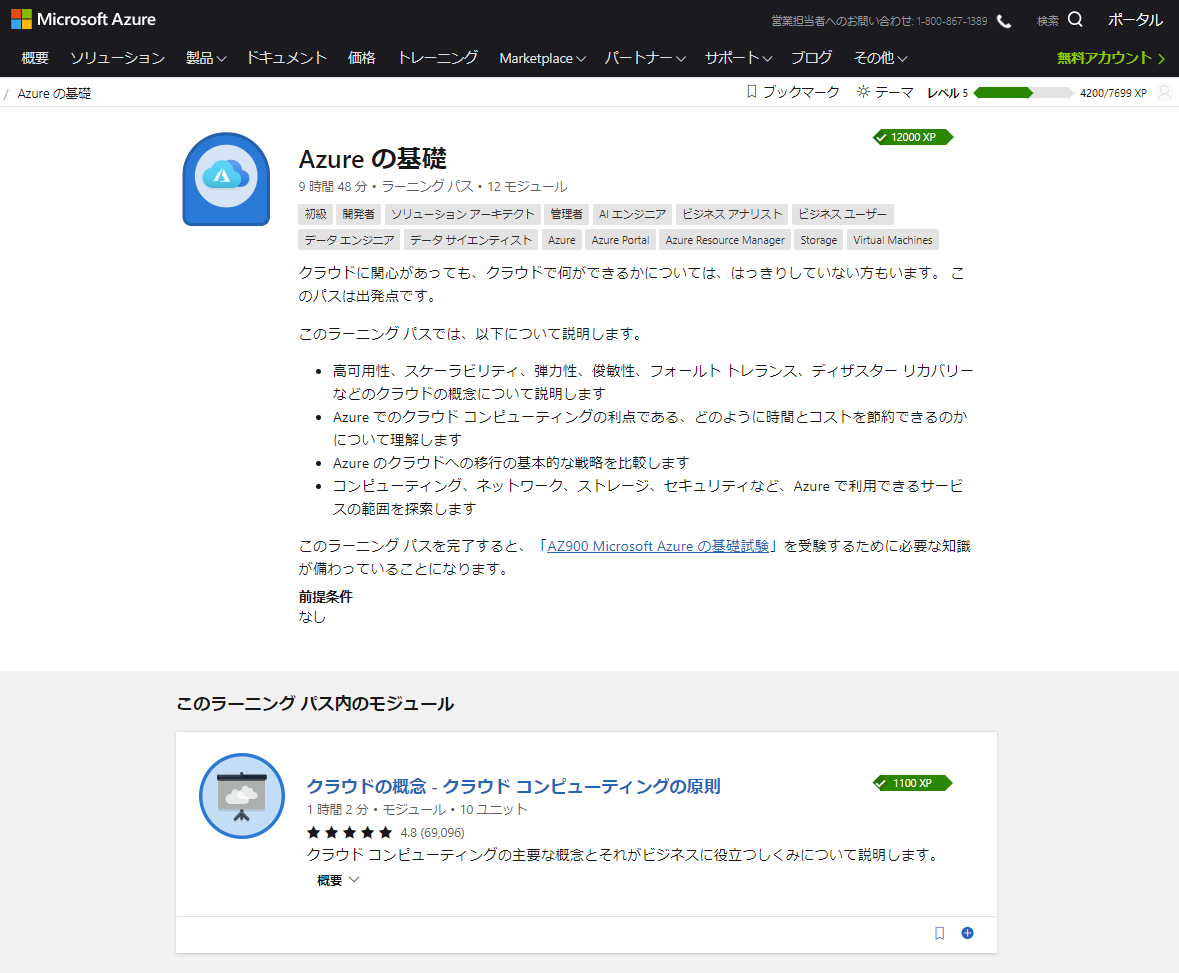
Task: Open the ポータル link
Action: click(1135, 20)
